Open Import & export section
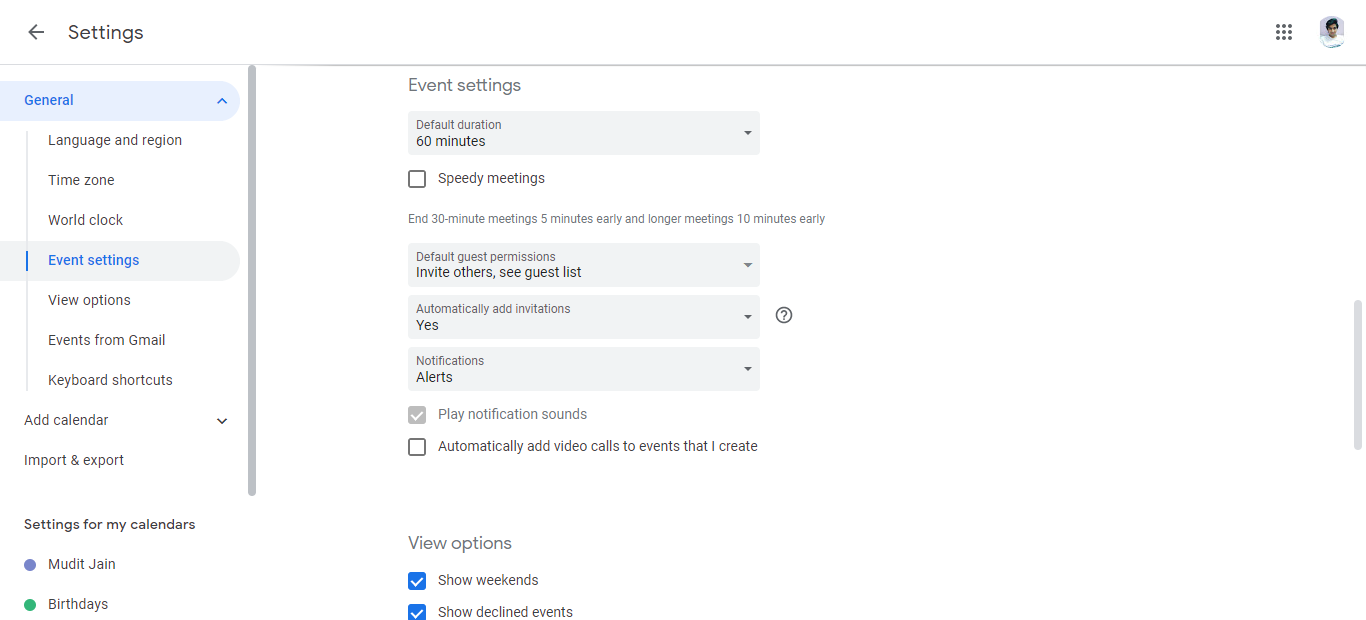Viewport: 1366px width, 620px height. 74,460
